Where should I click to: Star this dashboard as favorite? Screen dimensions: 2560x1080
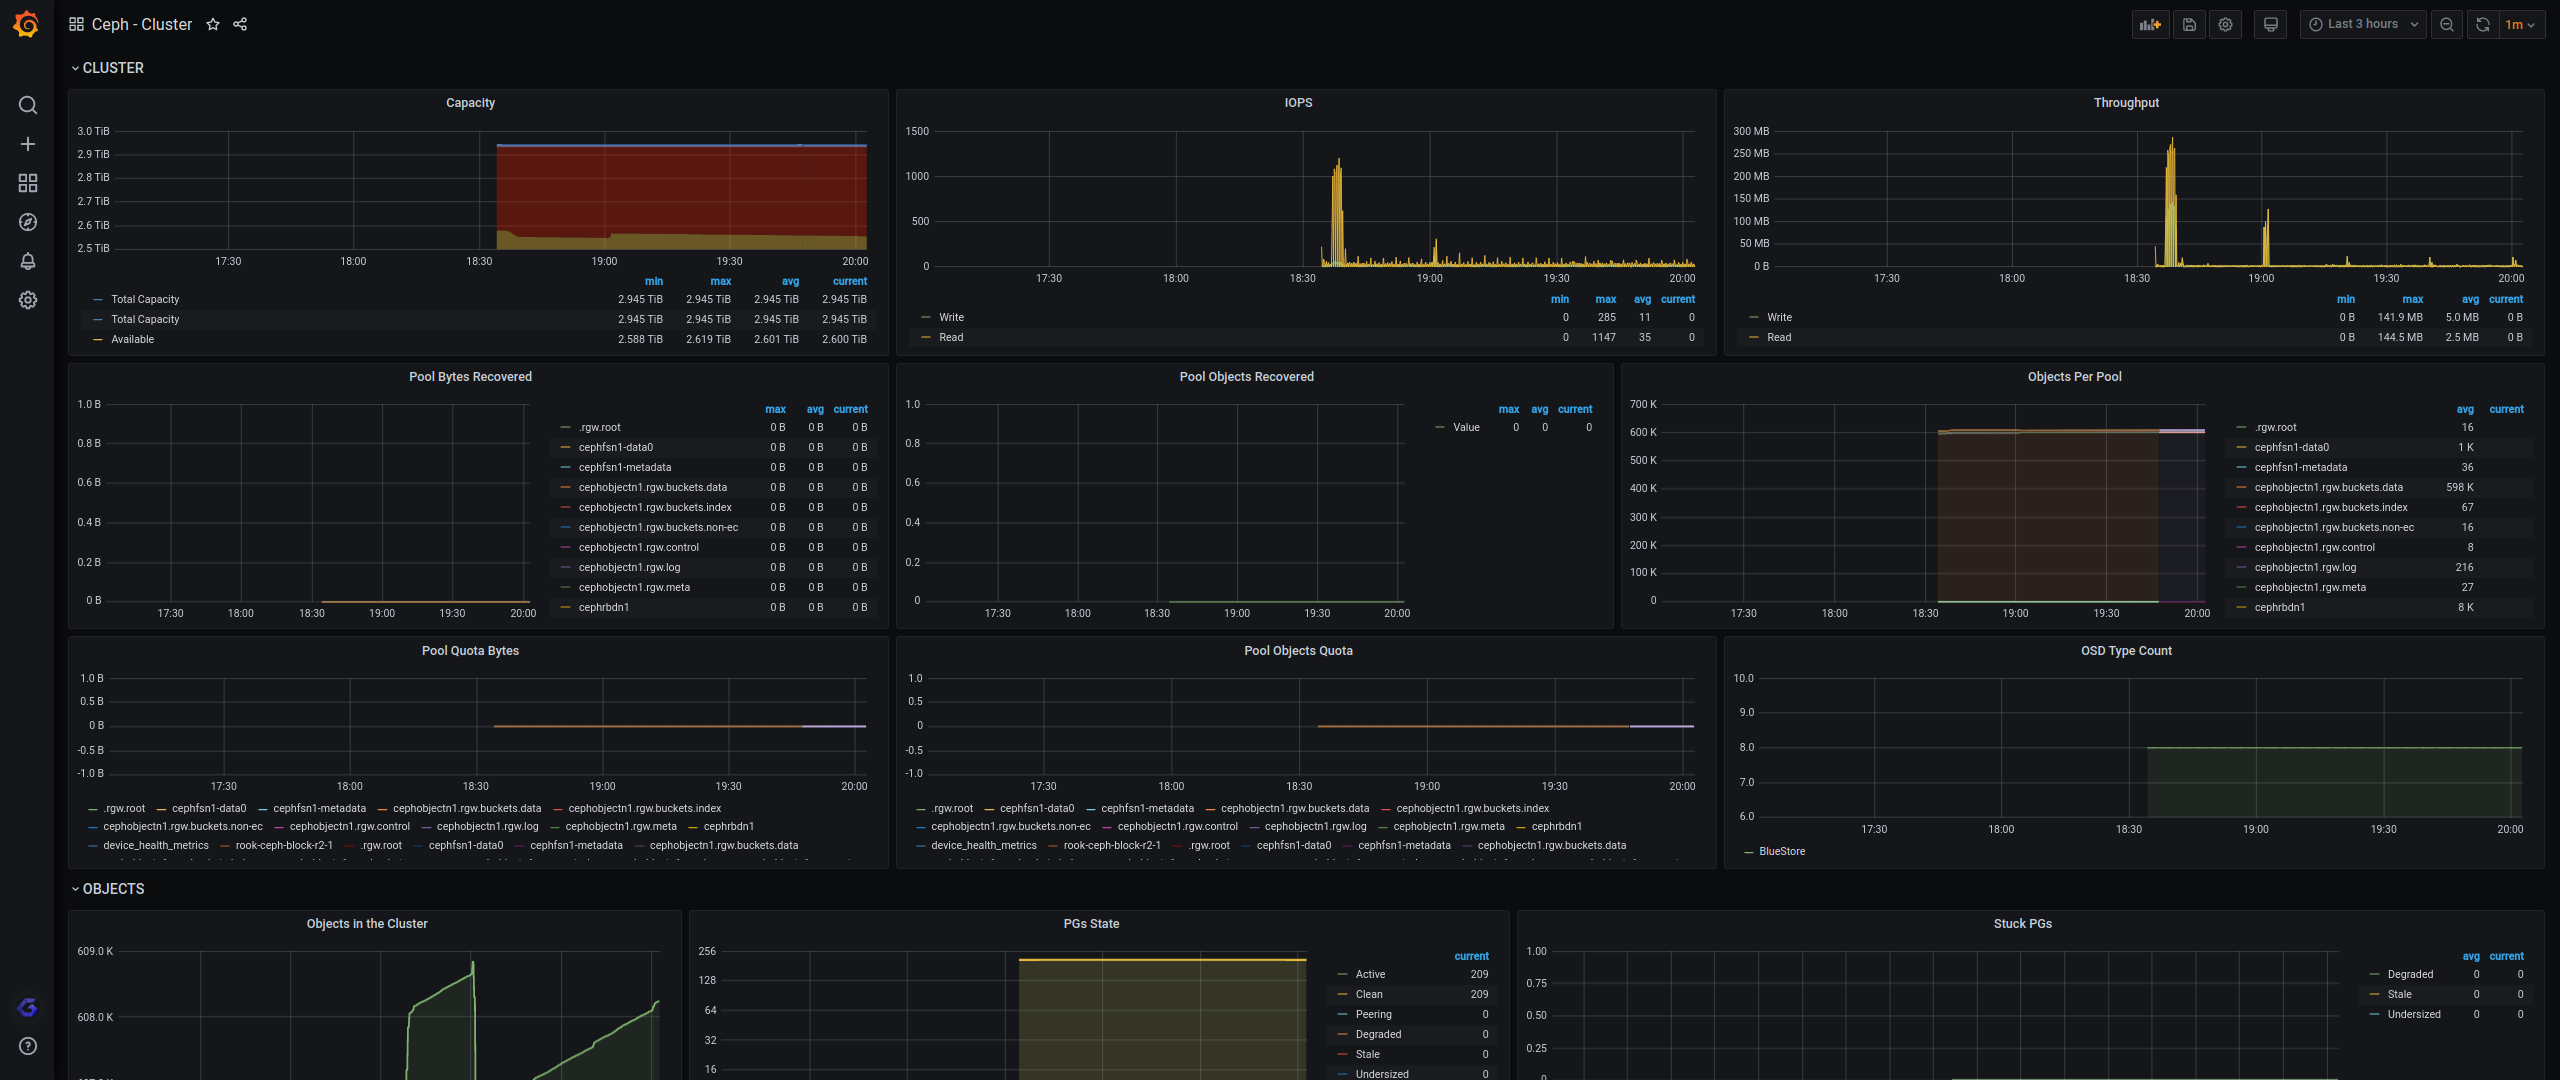213,24
